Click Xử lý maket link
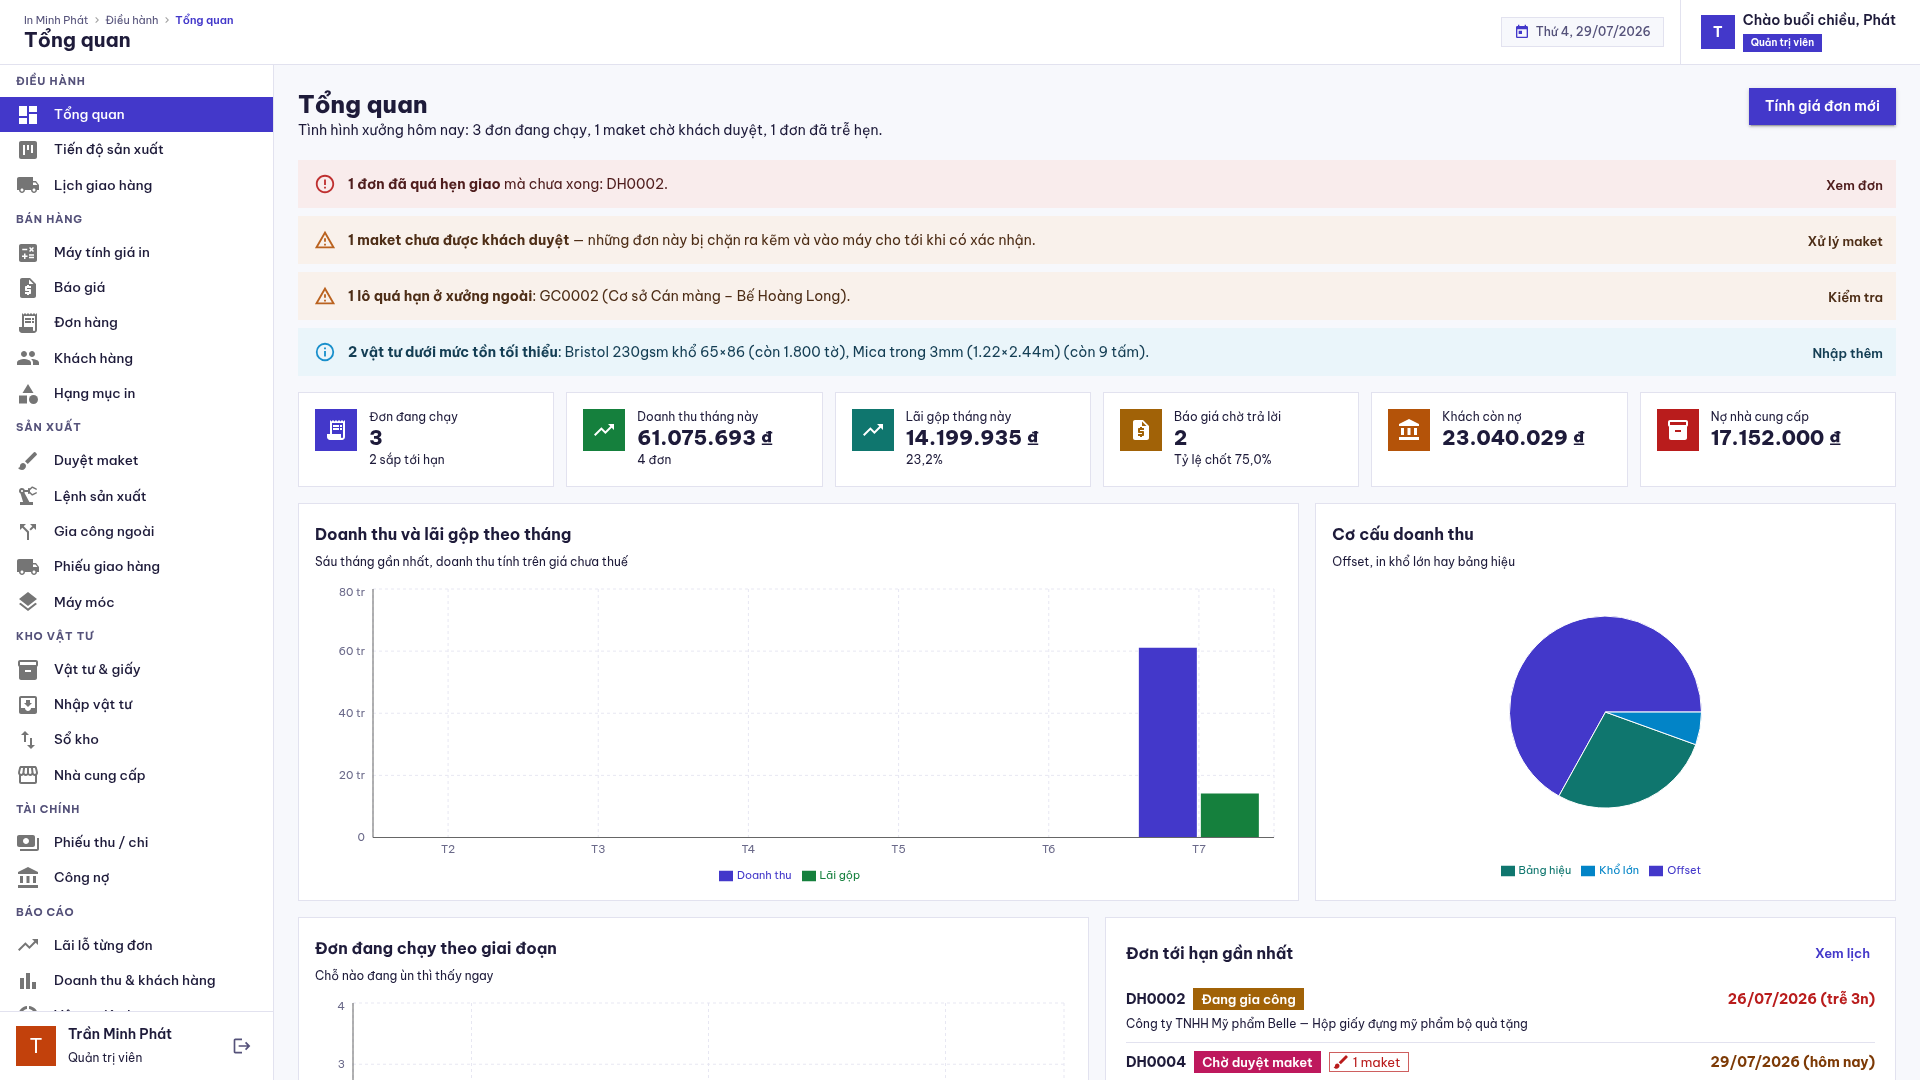This screenshot has height=1080, width=1920. click(1844, 241)
